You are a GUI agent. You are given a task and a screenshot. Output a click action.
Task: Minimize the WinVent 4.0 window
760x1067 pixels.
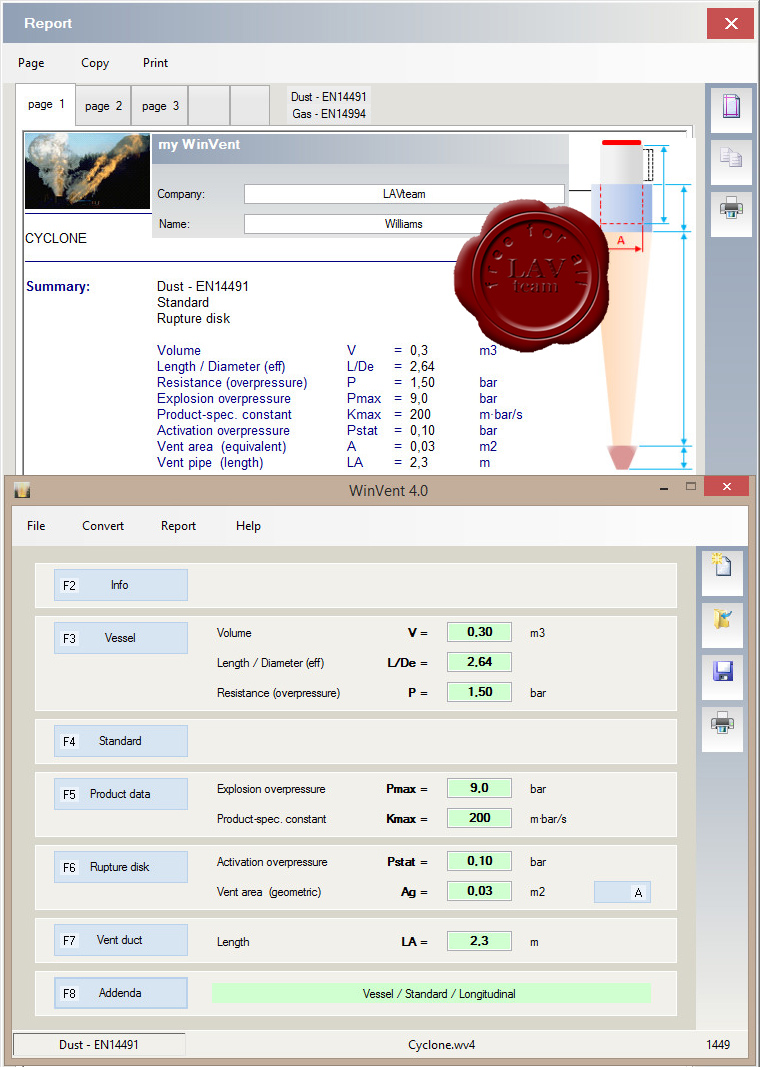point(664,488)
